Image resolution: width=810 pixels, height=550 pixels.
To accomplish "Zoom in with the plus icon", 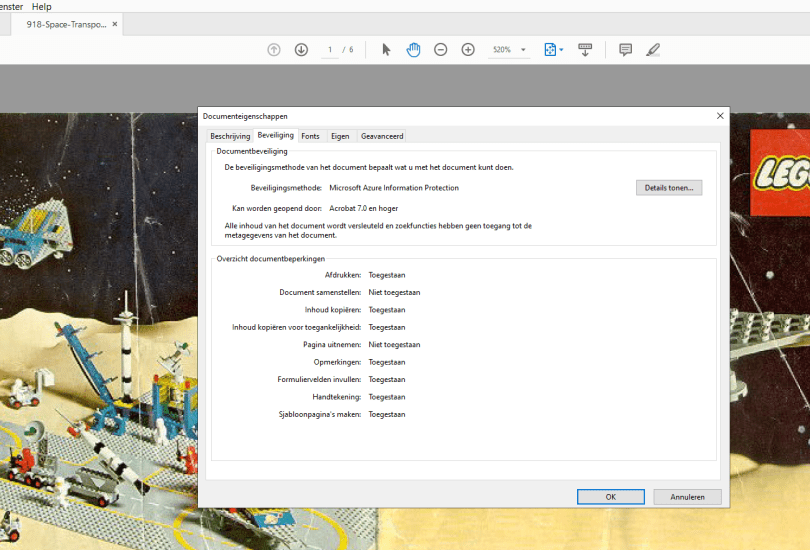I will pyautogui.click(x=468, y=50).
